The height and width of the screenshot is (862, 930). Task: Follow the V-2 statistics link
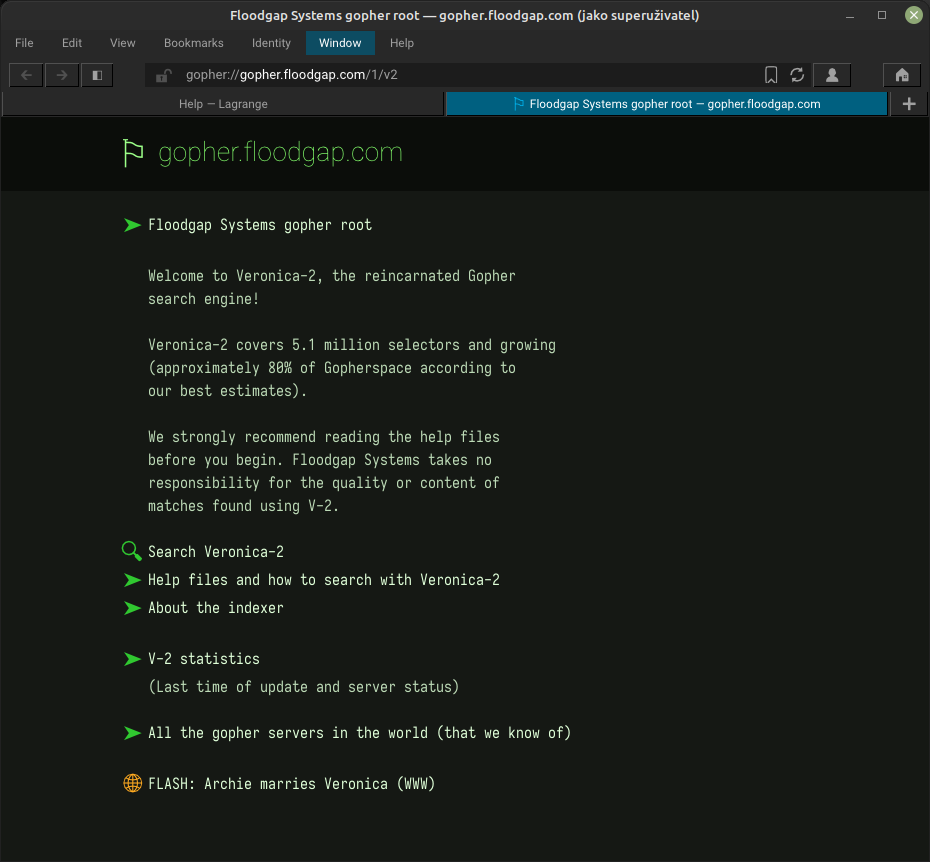[203, 659]
